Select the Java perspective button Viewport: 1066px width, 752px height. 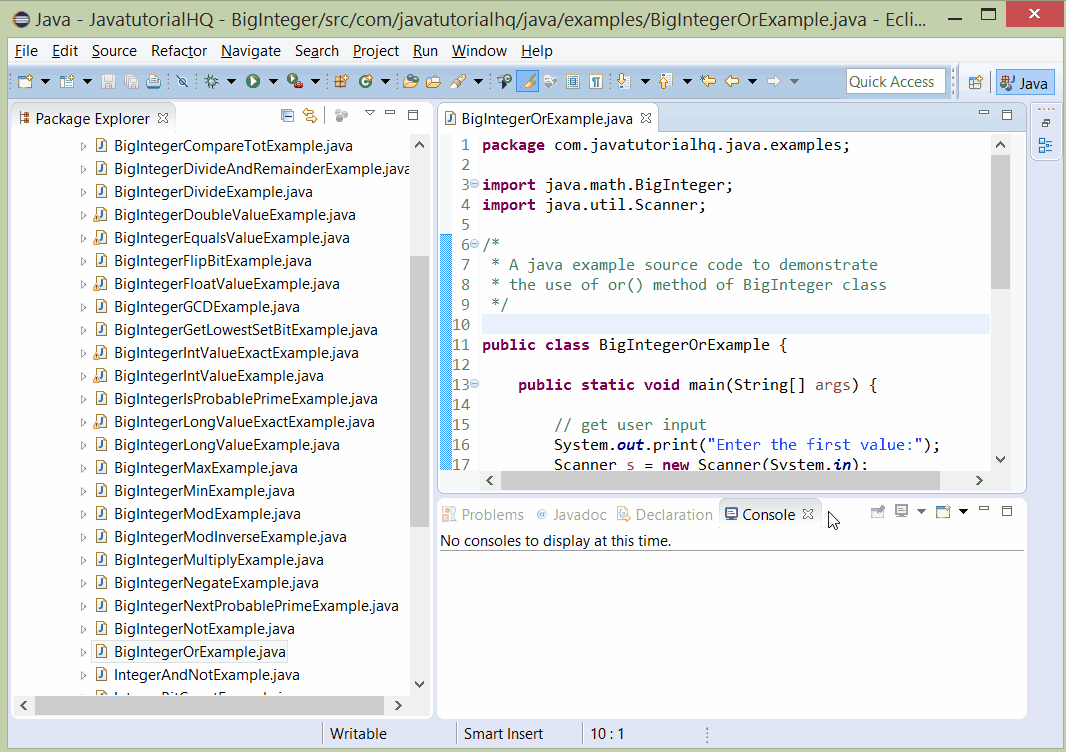coord(1024,82)
